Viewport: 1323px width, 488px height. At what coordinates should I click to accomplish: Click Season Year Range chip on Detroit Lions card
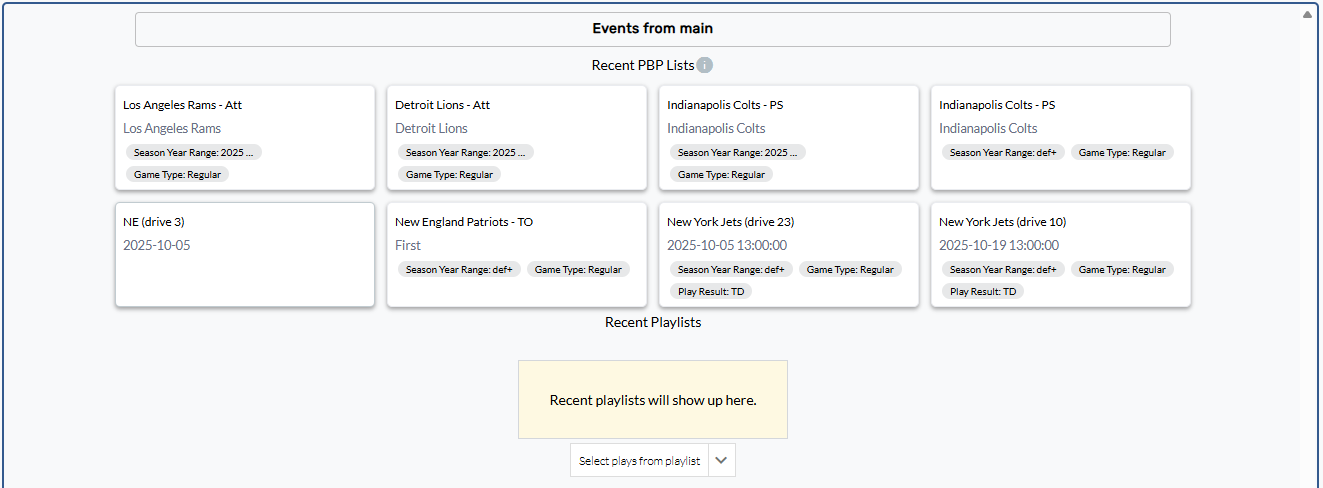pos(465,153)
